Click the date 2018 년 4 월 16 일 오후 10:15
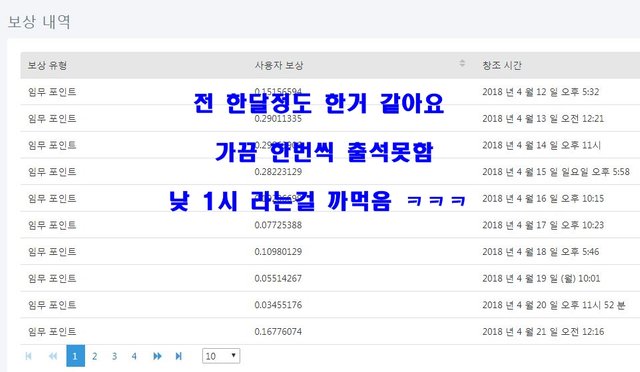This screenshot has height=372, width=640. point(543,198)
